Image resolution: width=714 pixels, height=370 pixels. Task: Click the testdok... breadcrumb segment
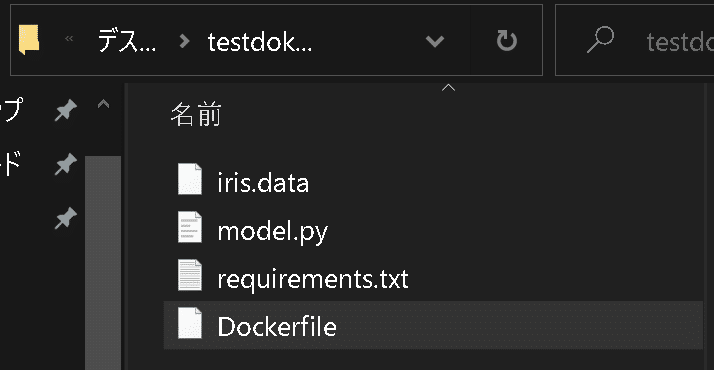pos(260,42)
